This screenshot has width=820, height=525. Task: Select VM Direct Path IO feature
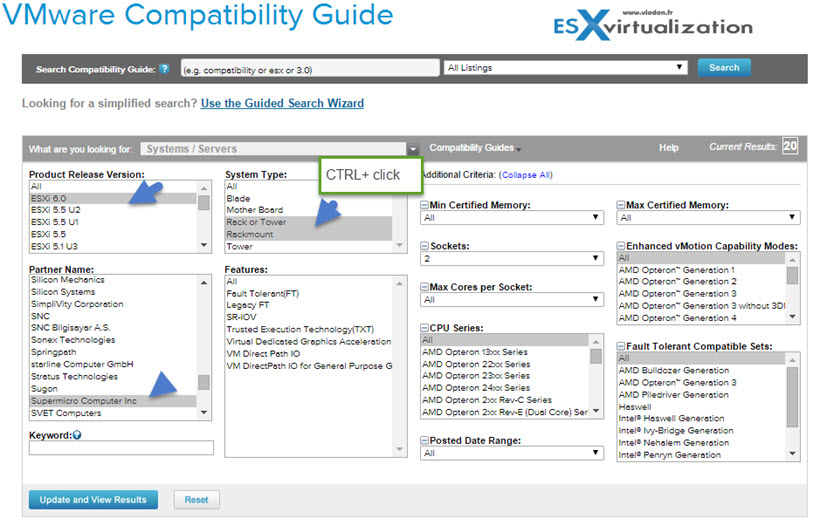(309, 353)
